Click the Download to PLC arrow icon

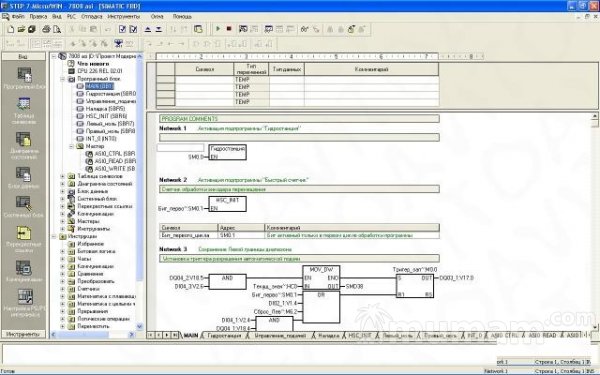(x=158, y=29)
